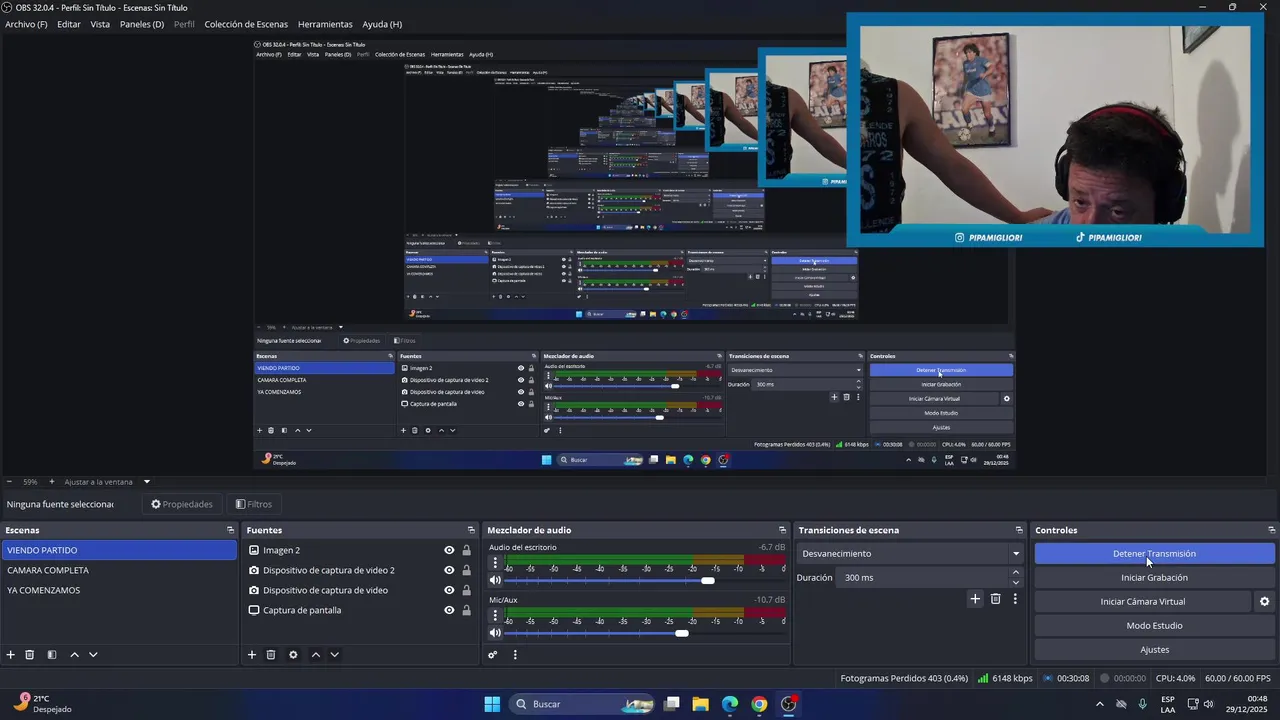The width and height of the screenshot is (1280, 720).
Task: Zoom in preview with plus icon
Action: (52, 482)
